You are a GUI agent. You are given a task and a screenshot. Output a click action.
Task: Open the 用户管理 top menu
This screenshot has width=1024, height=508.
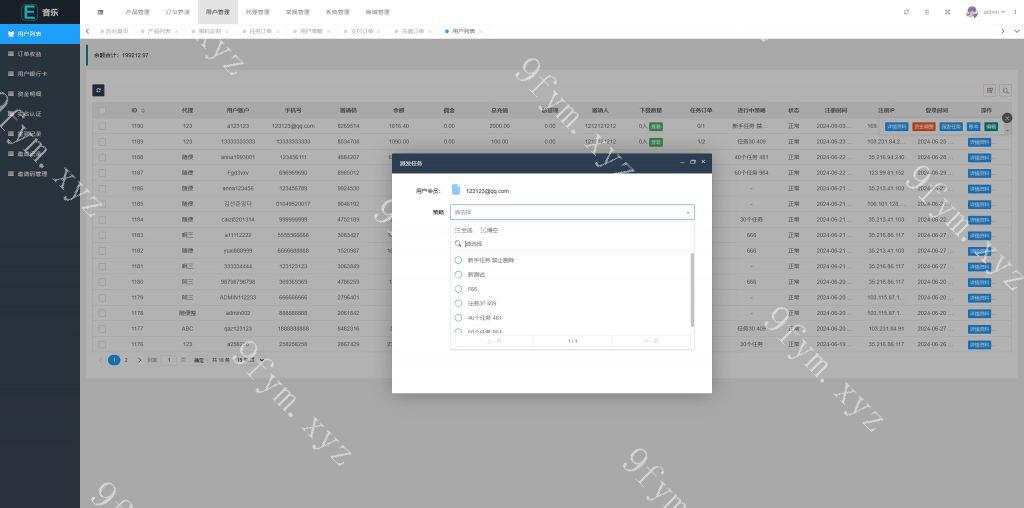217,12
